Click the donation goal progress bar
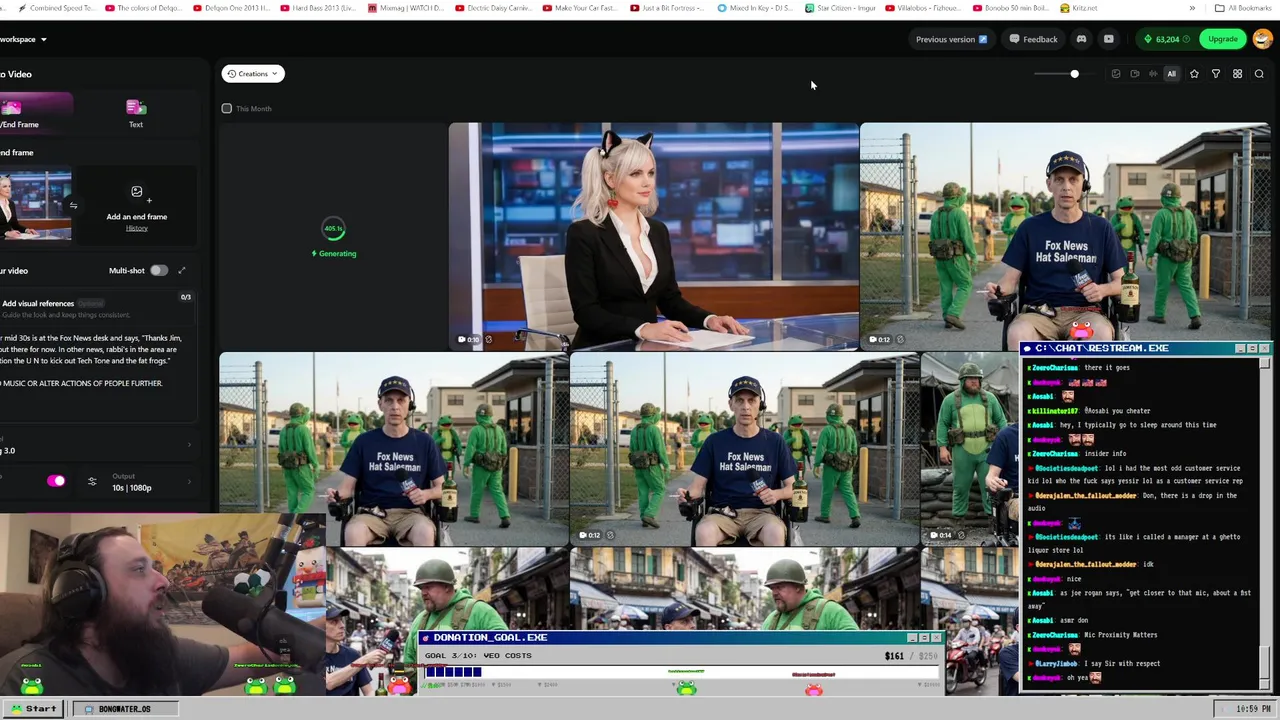 (684, 672)
